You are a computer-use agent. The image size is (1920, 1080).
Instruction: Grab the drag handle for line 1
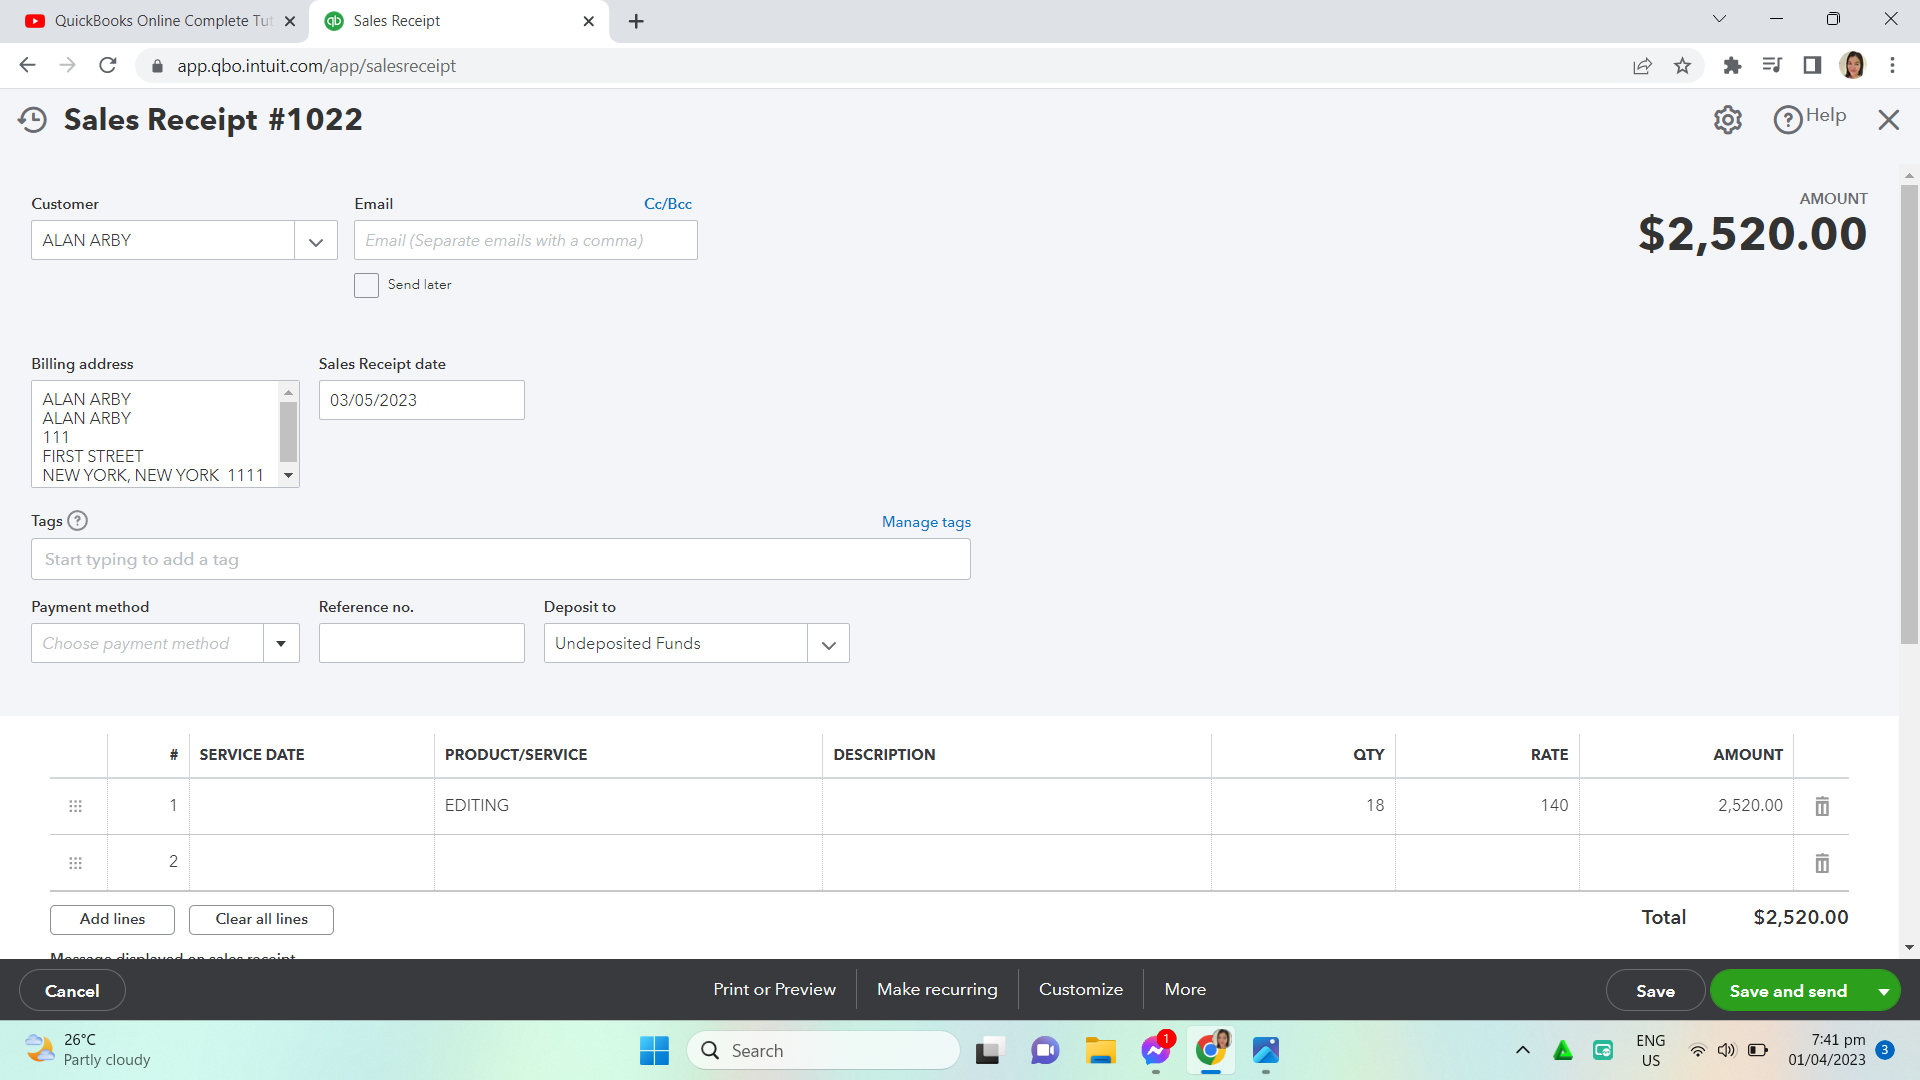point(75,806)
